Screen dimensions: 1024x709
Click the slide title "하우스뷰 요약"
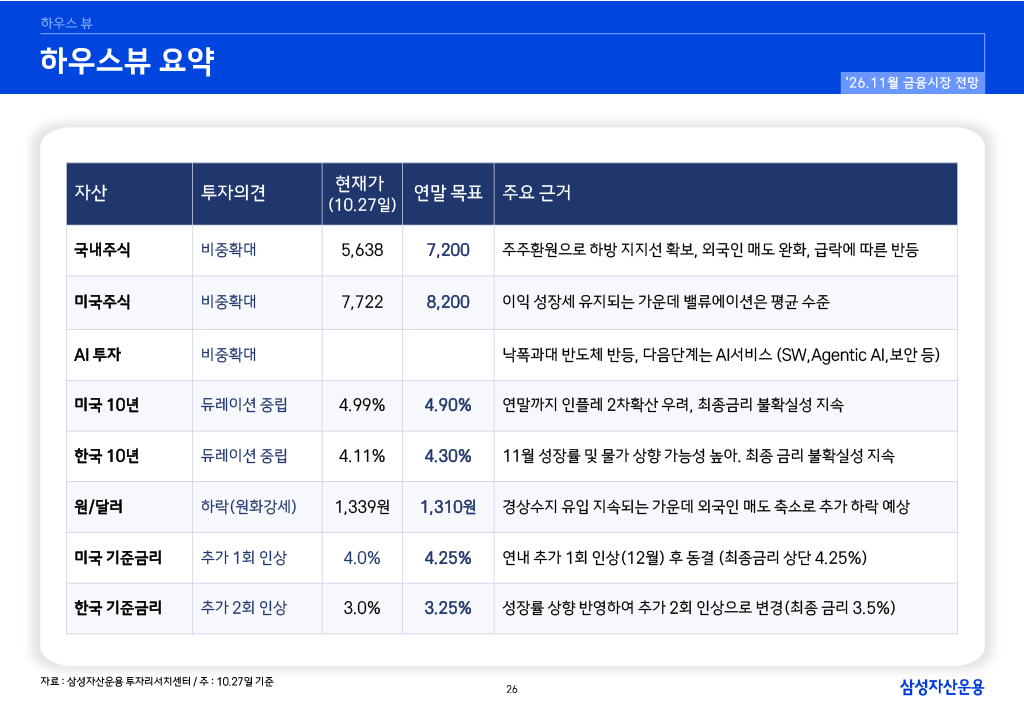pos(127,61)
